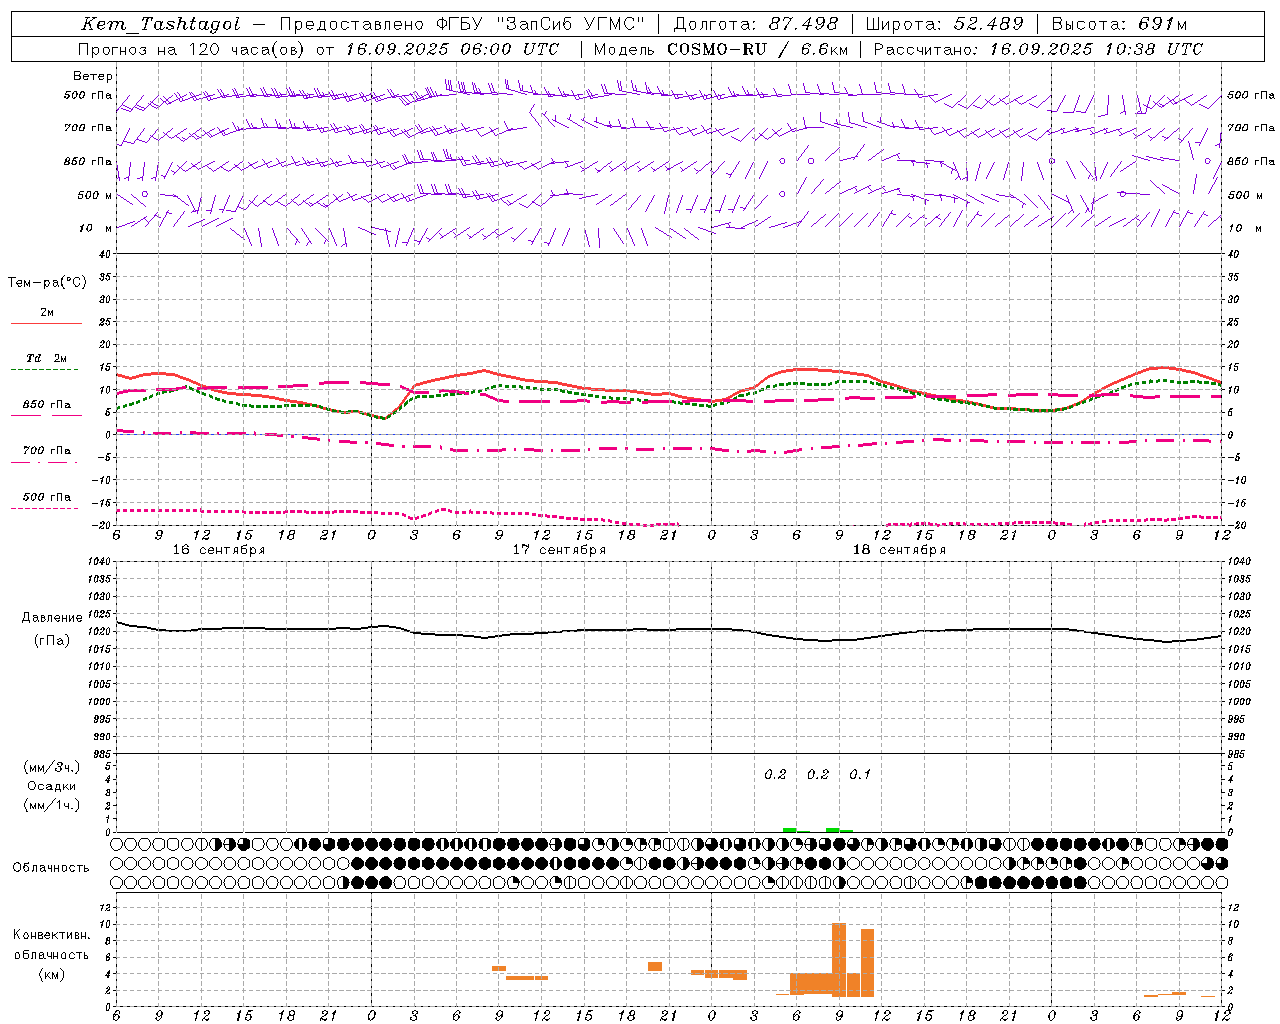Click the date label 17 сентября
This screenshot has width=1280, height=1024.
tap(559, 549)
